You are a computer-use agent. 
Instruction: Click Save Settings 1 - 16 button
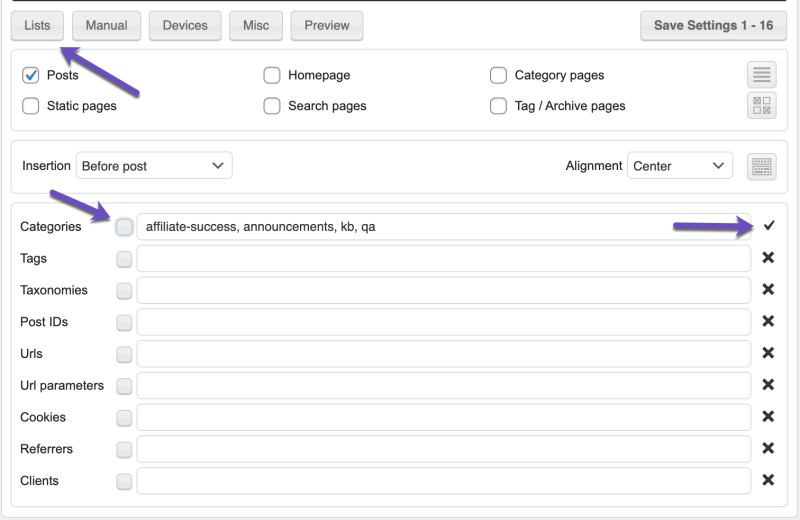713,26
